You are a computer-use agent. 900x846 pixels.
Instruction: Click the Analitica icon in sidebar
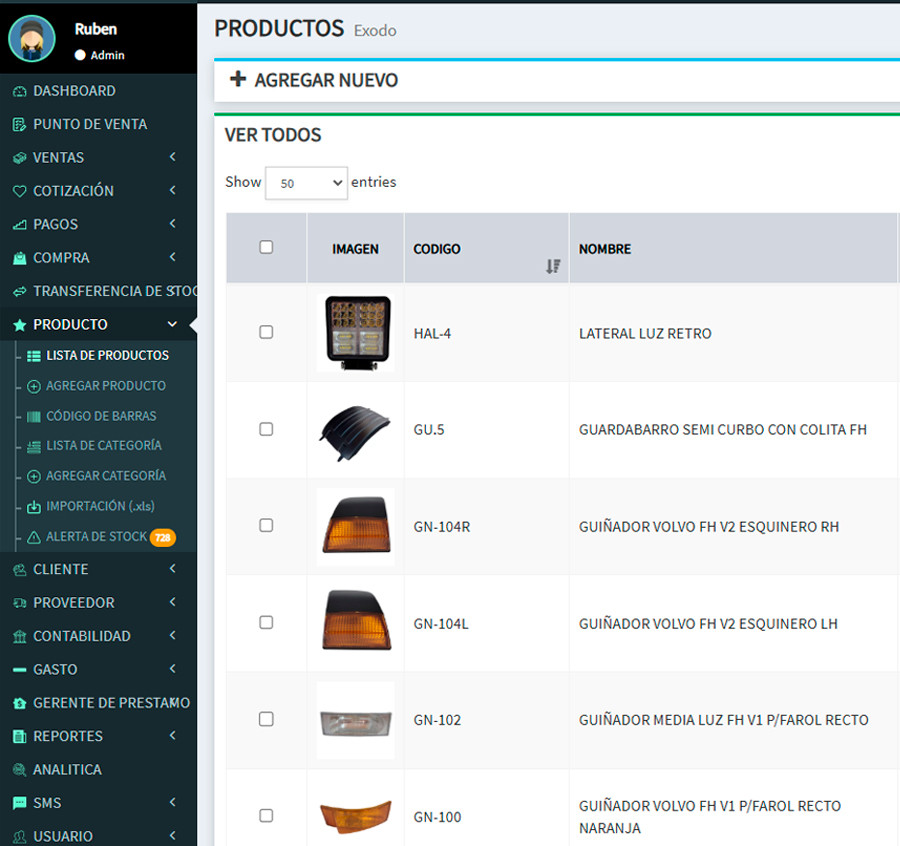[19, 770]
